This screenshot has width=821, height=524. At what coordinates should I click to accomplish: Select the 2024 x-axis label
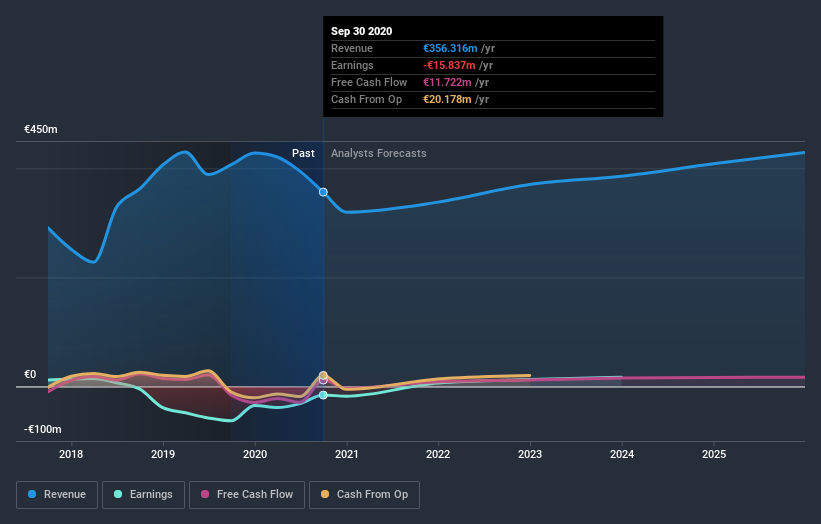click(622, 454)
